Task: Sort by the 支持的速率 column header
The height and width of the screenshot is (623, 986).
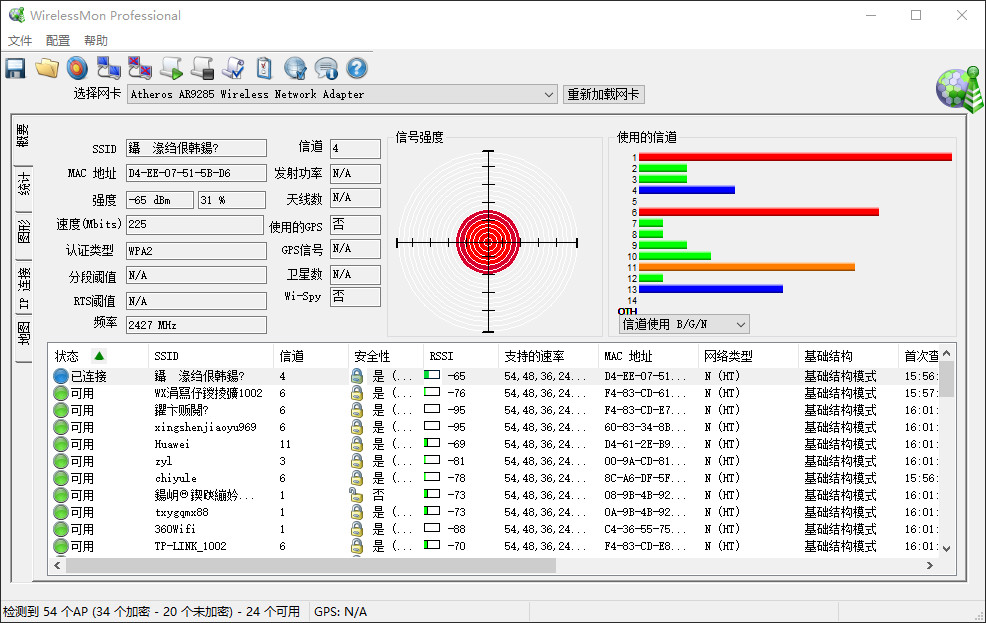Action: (x=548, y=356)
